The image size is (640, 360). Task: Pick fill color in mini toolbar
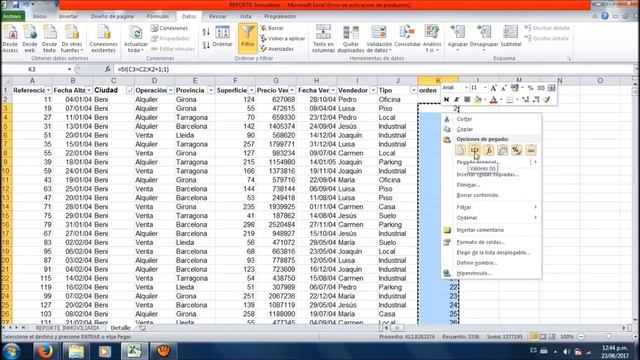pyautogui.click(x=477, y=99)
